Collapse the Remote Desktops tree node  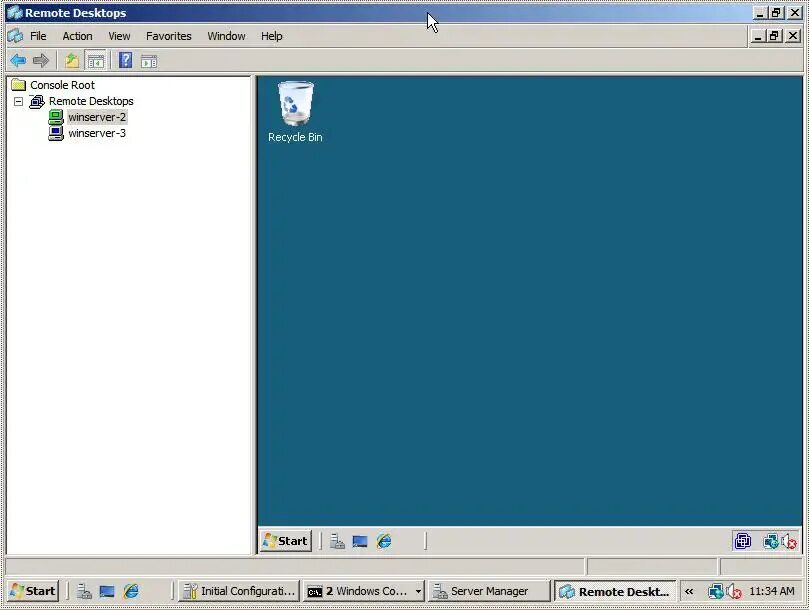19,101
